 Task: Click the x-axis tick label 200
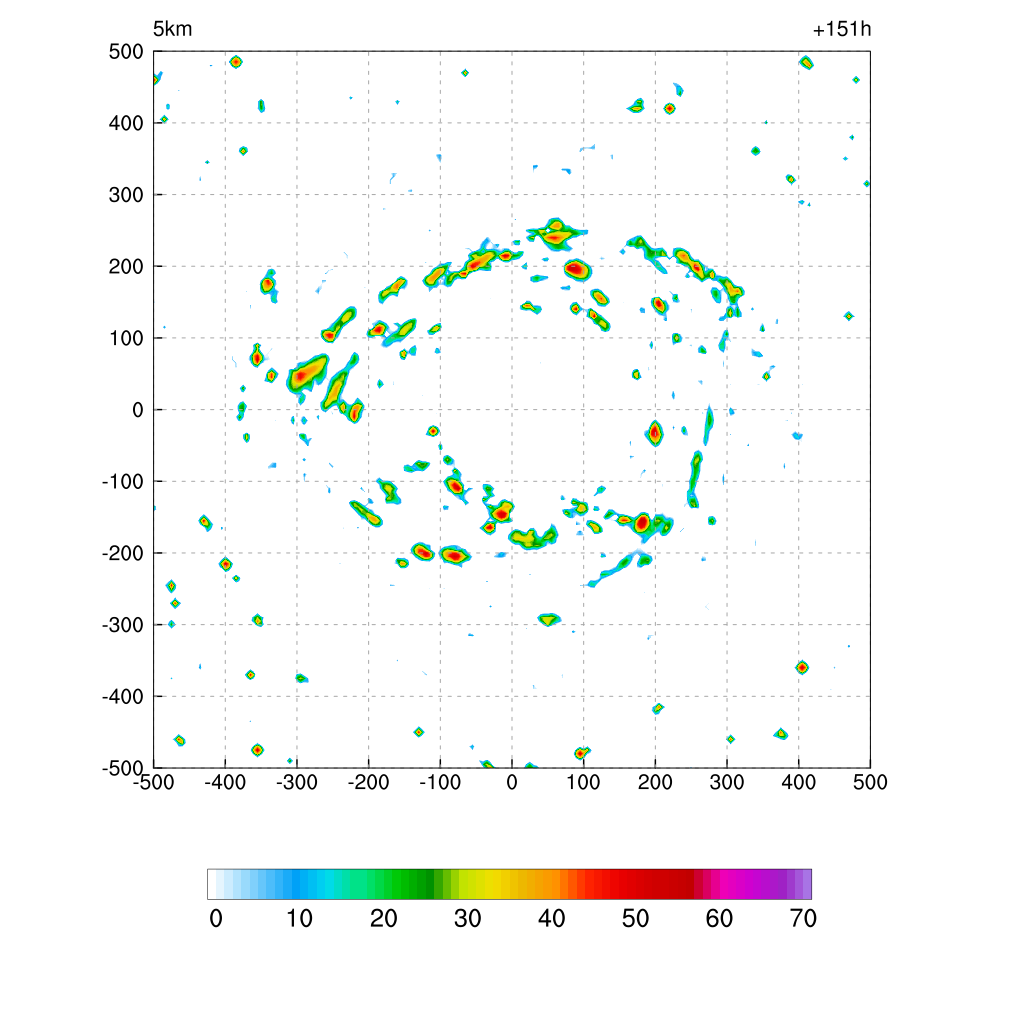pyautogui.click(x=655, y=782)
